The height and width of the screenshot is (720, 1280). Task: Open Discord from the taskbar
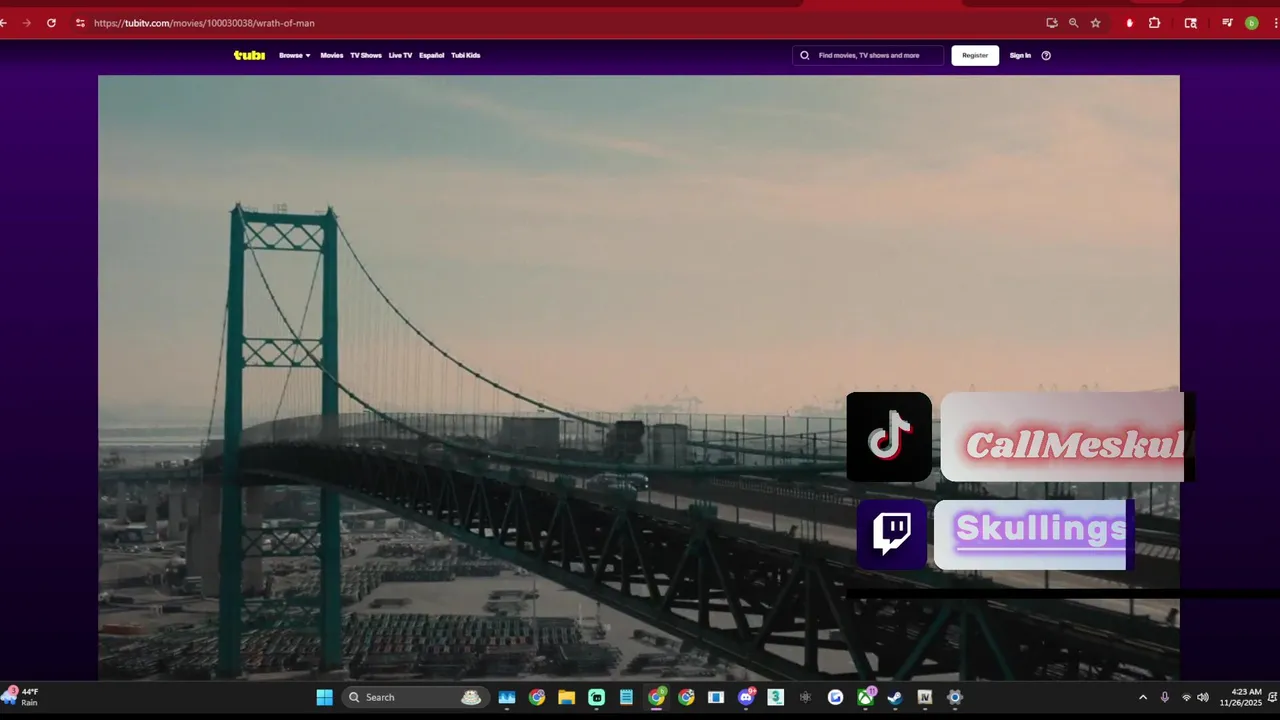[746, 697]
